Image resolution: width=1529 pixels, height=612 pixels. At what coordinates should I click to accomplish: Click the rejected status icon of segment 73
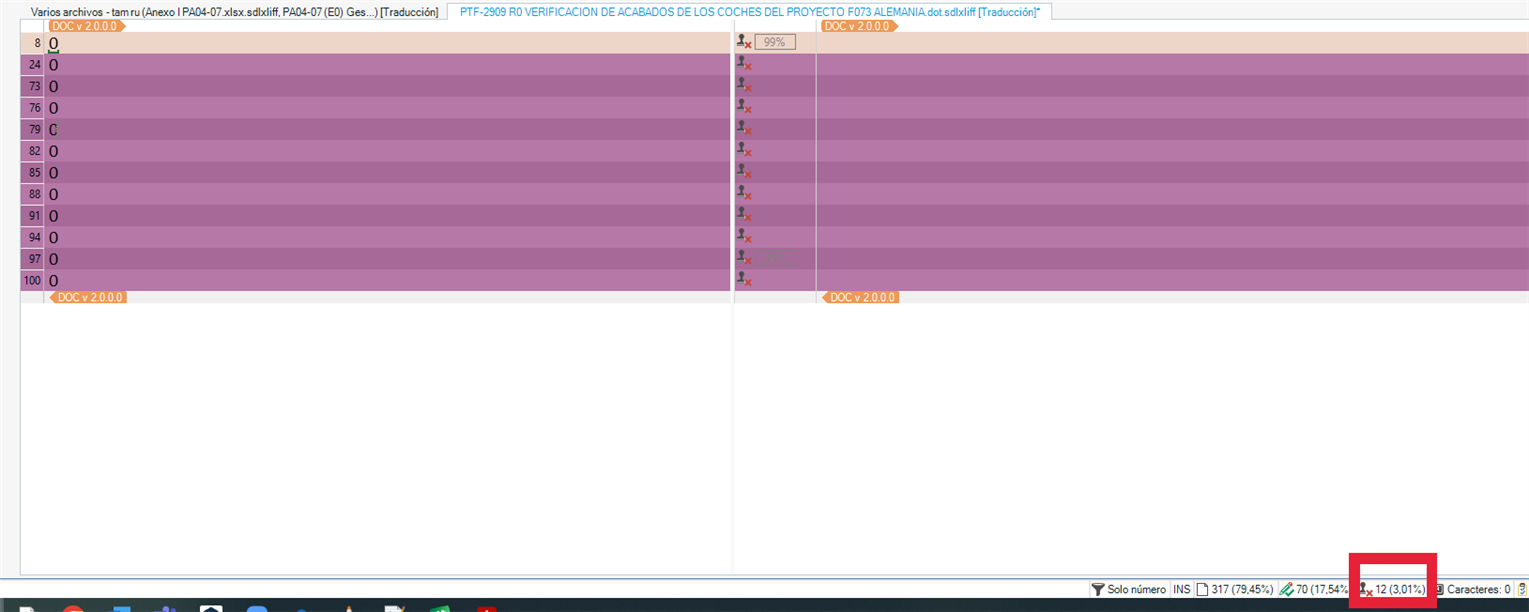click(744, 86)
